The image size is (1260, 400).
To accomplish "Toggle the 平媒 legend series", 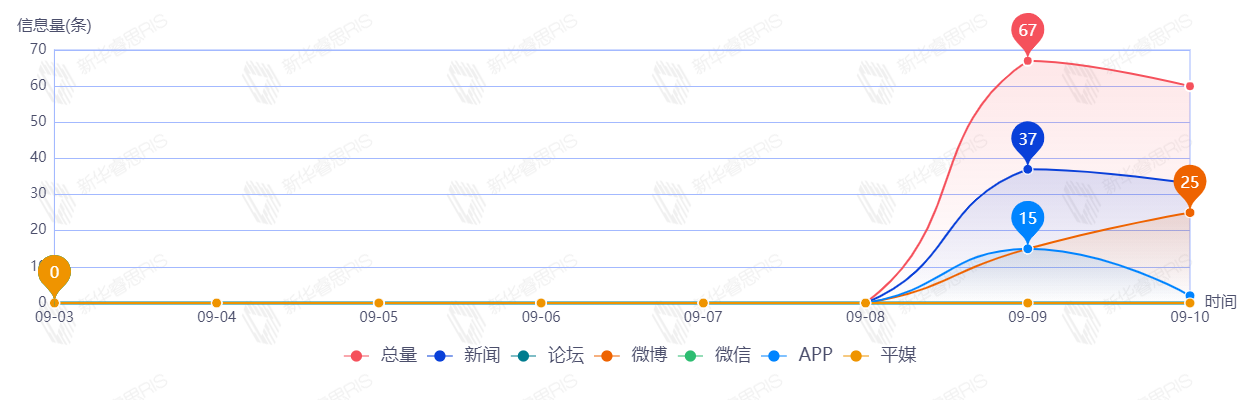I will [881, 355].
